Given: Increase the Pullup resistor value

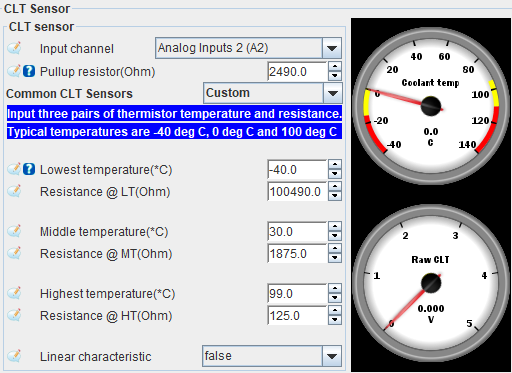Looking at the screenshot, I should [335, 66].
